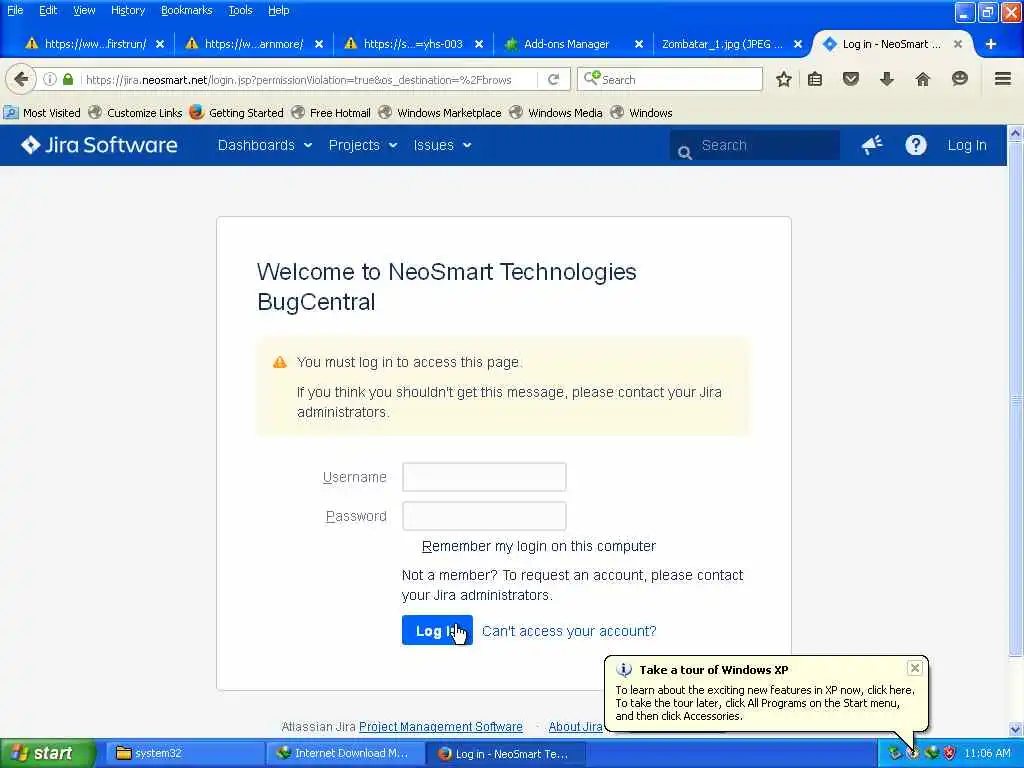The width and height of the screenshot is (1024, 768).
Task: Click the browser Search bar
Action: coord(670,79)
